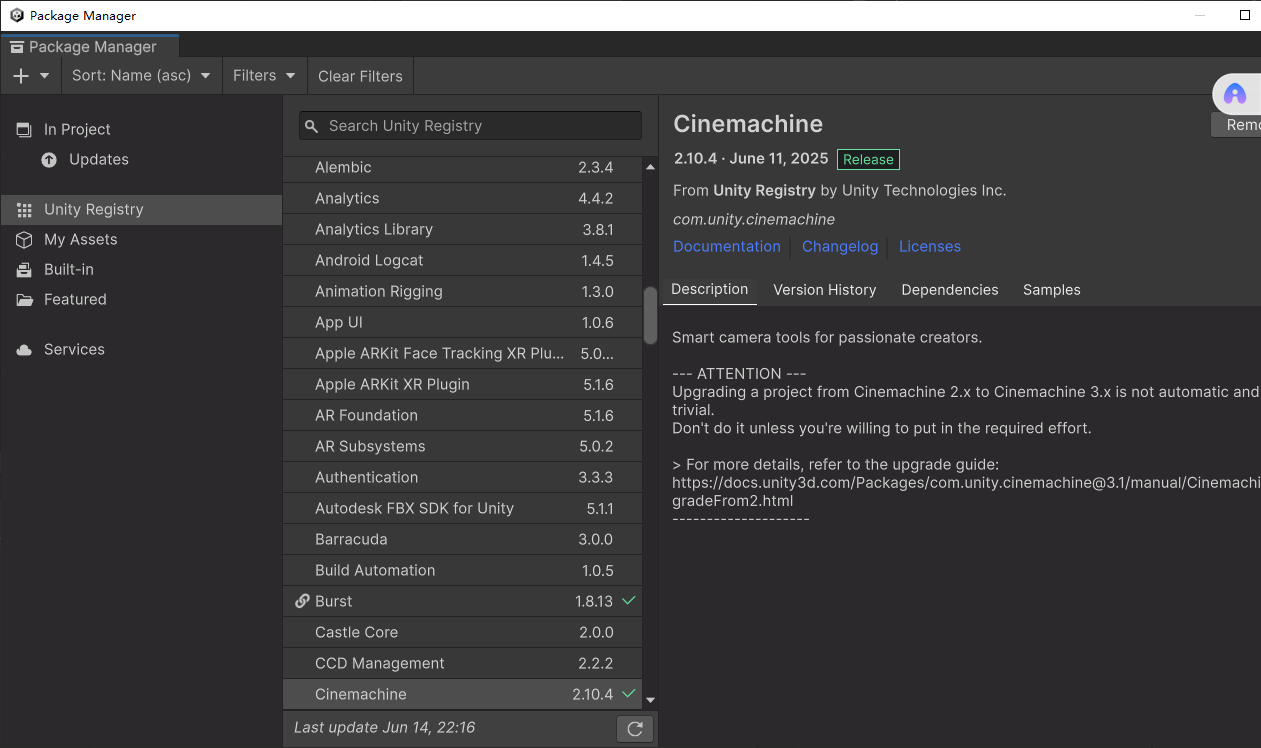Switch to the Samples tab
This screenshot has width=1261, height=748.
tap(1052, 289)
